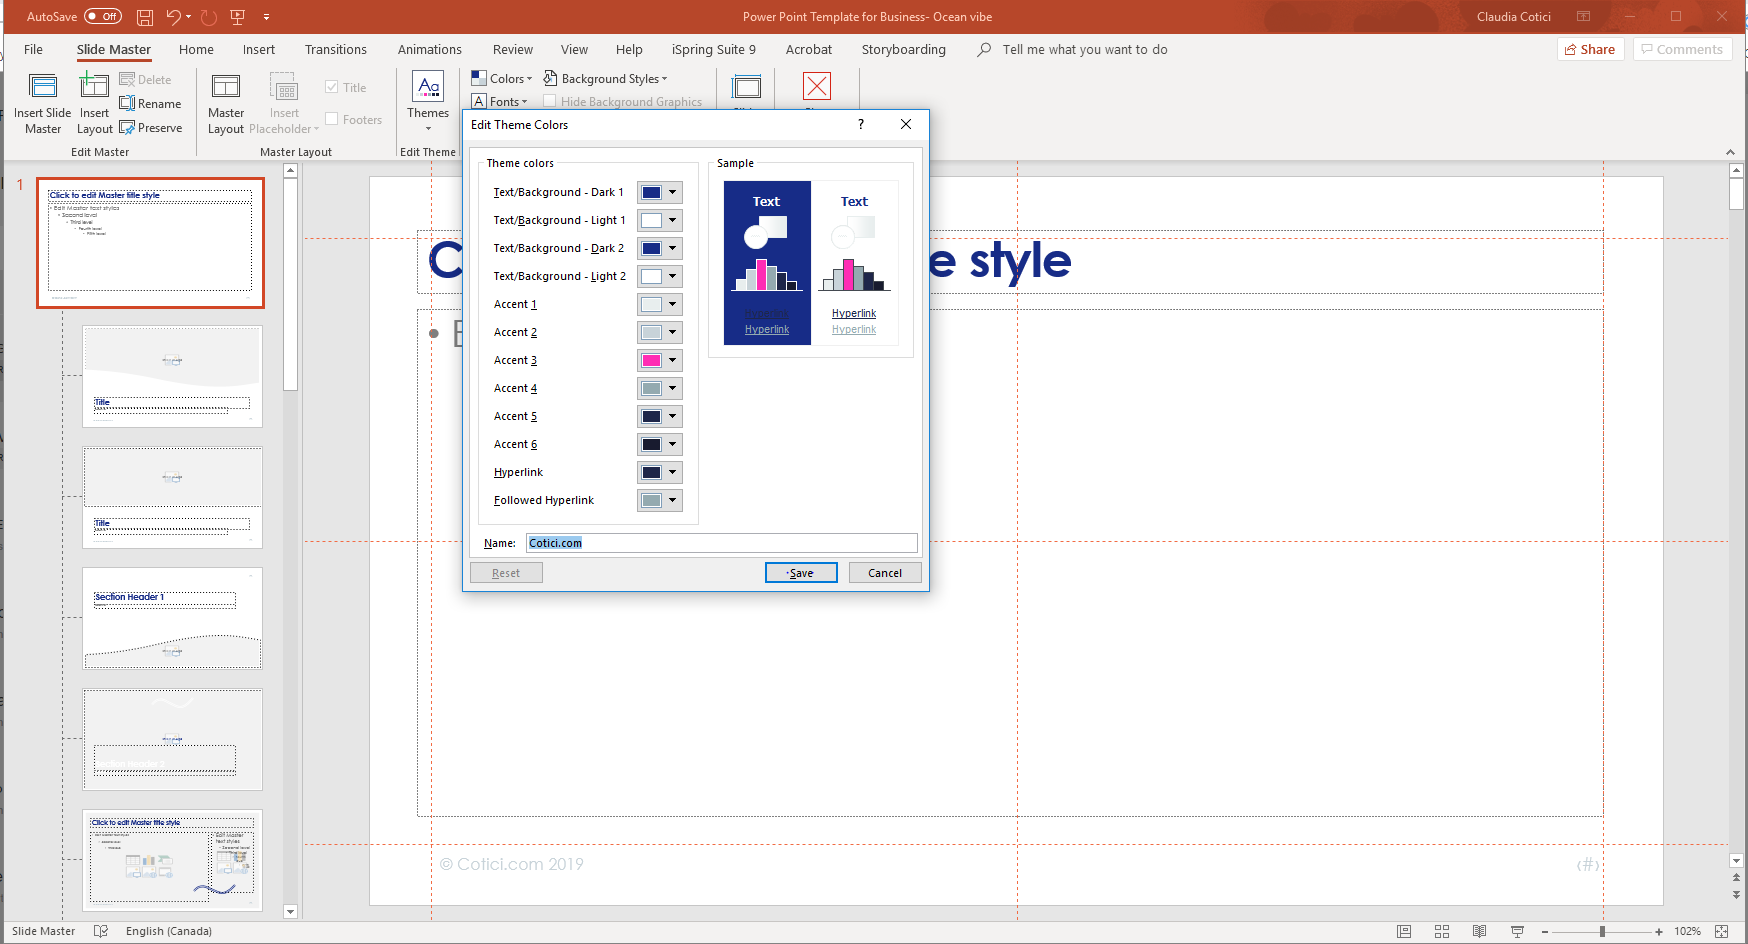
Task: Collapse the ribbon chevron icon
Action: pyautogui.click(x=1730, y=152)
